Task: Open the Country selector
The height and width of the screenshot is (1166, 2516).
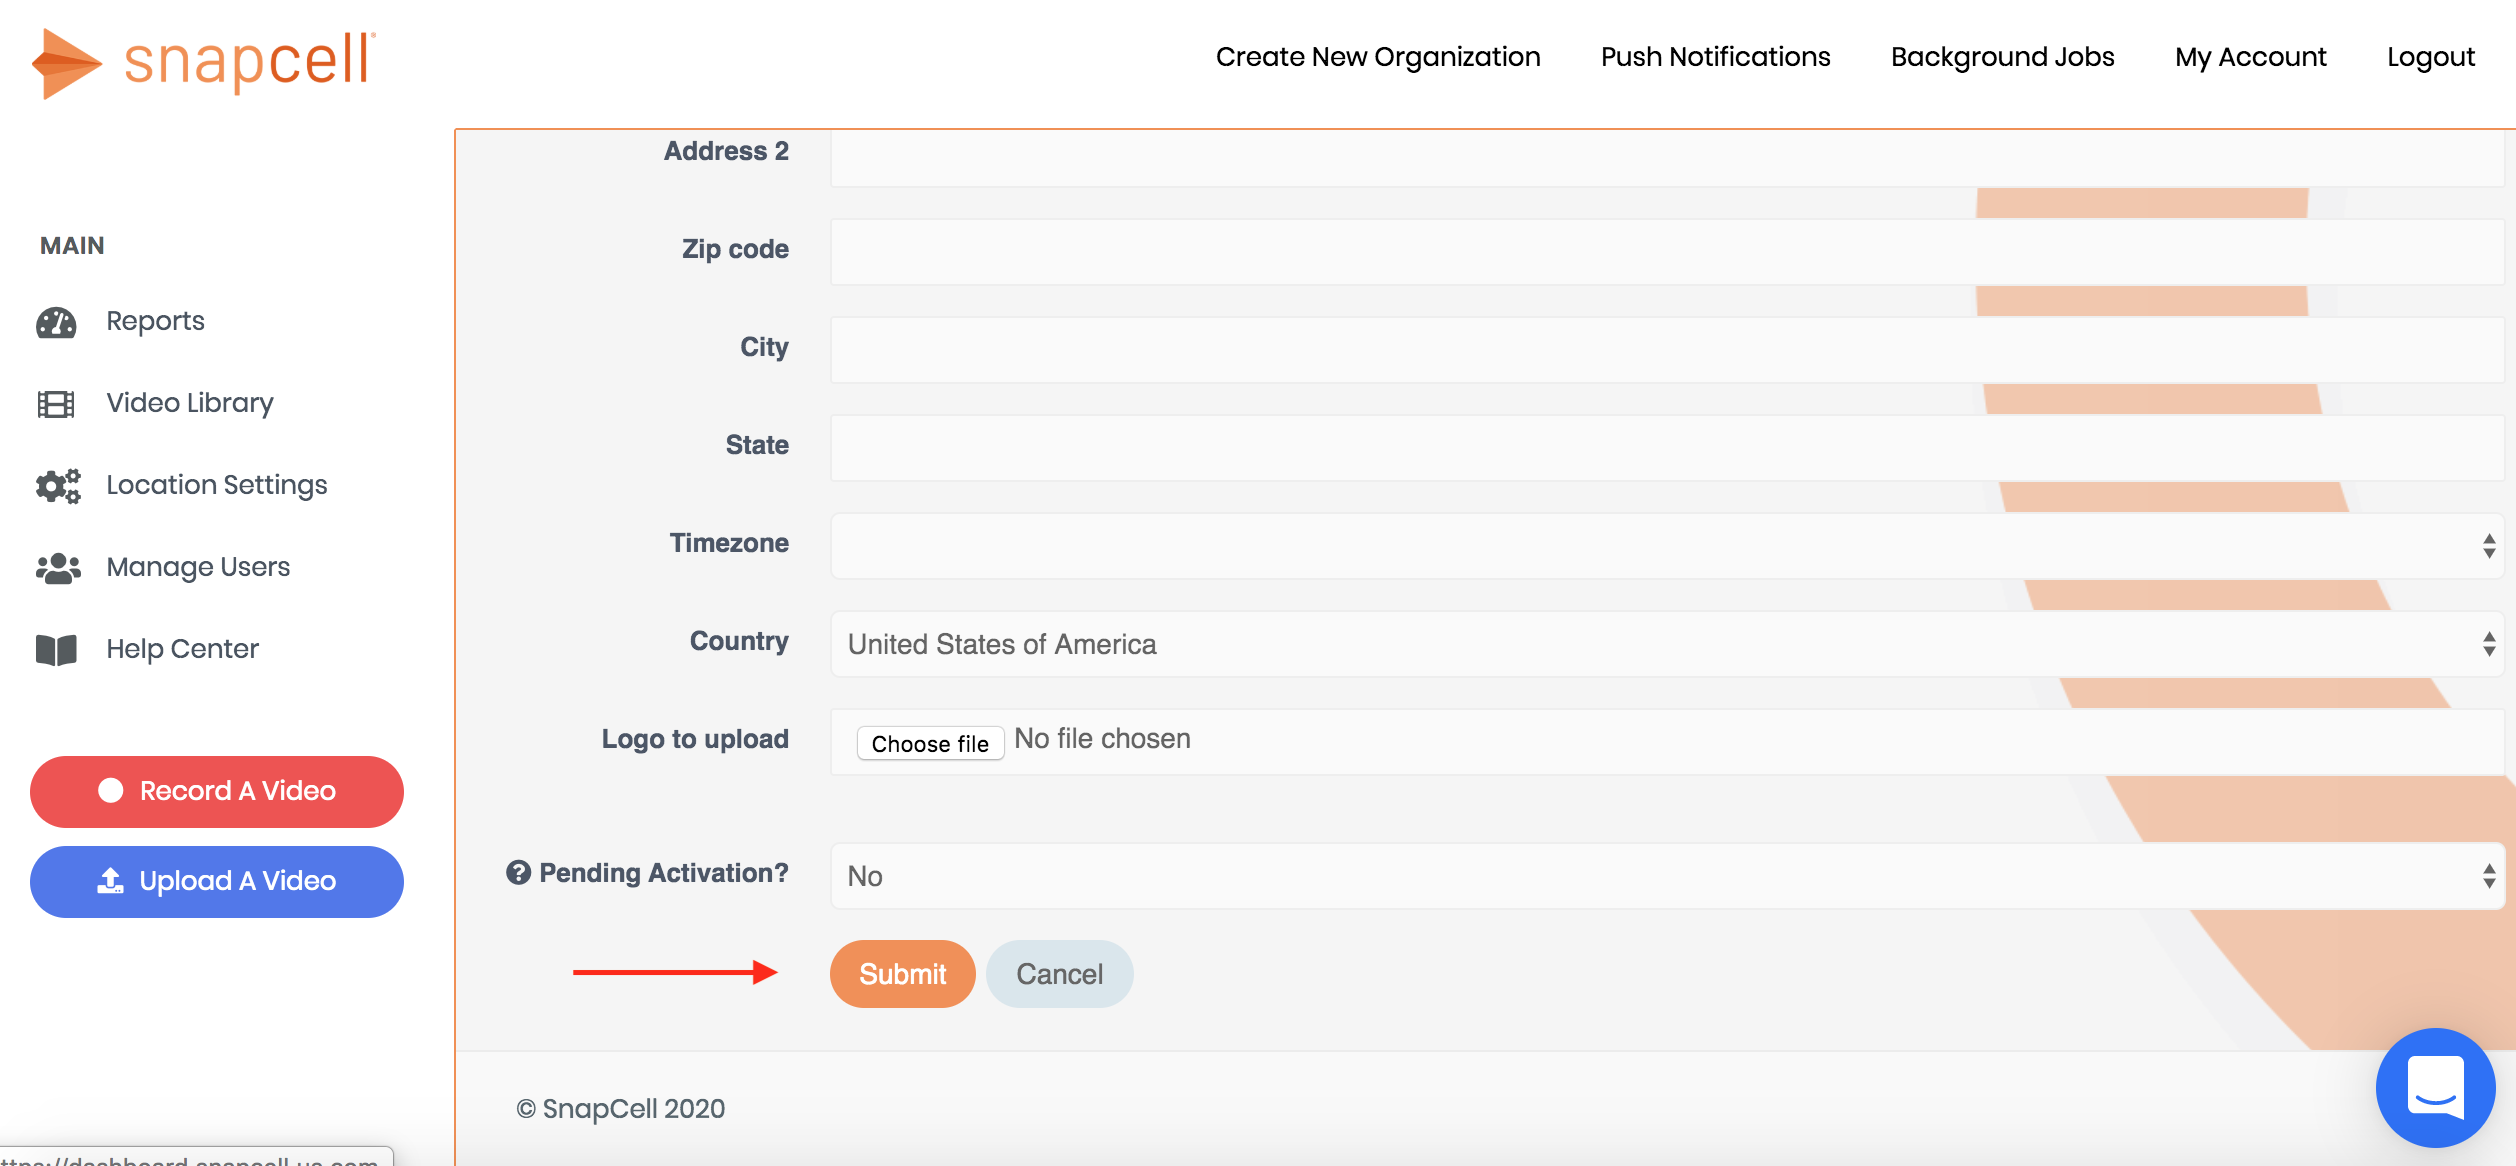Action: pos(1666,644)
